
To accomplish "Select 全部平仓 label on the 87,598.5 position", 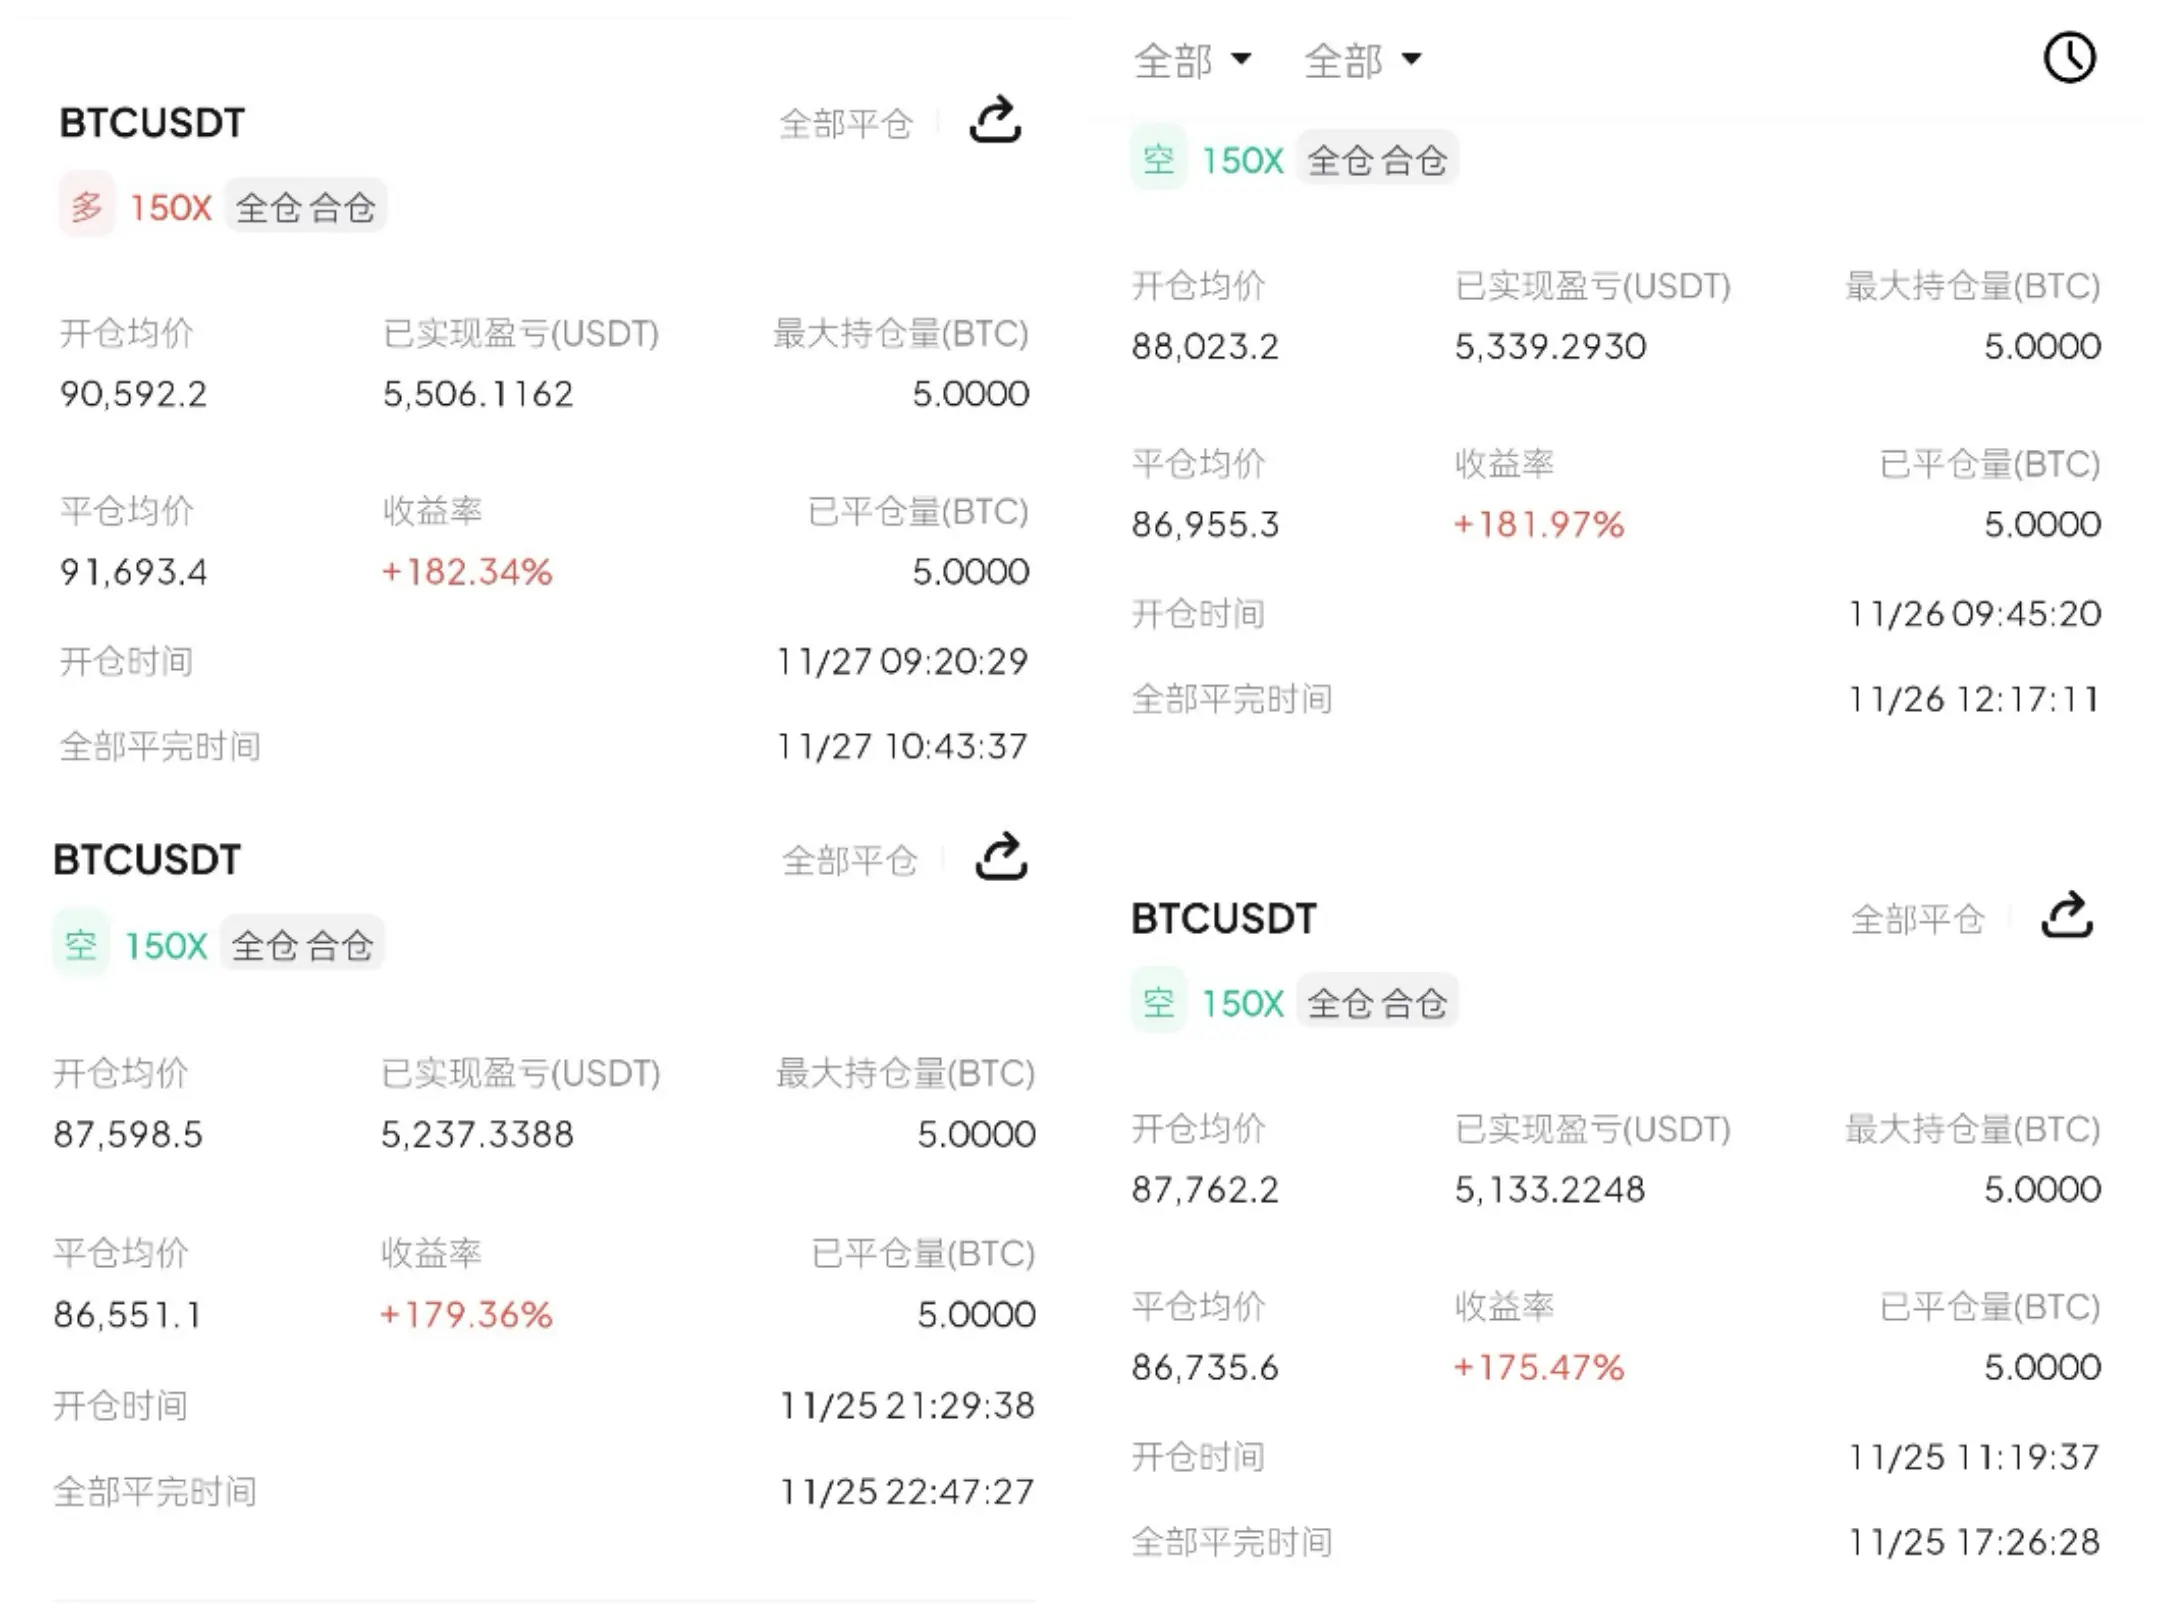I will pos(849,860).
